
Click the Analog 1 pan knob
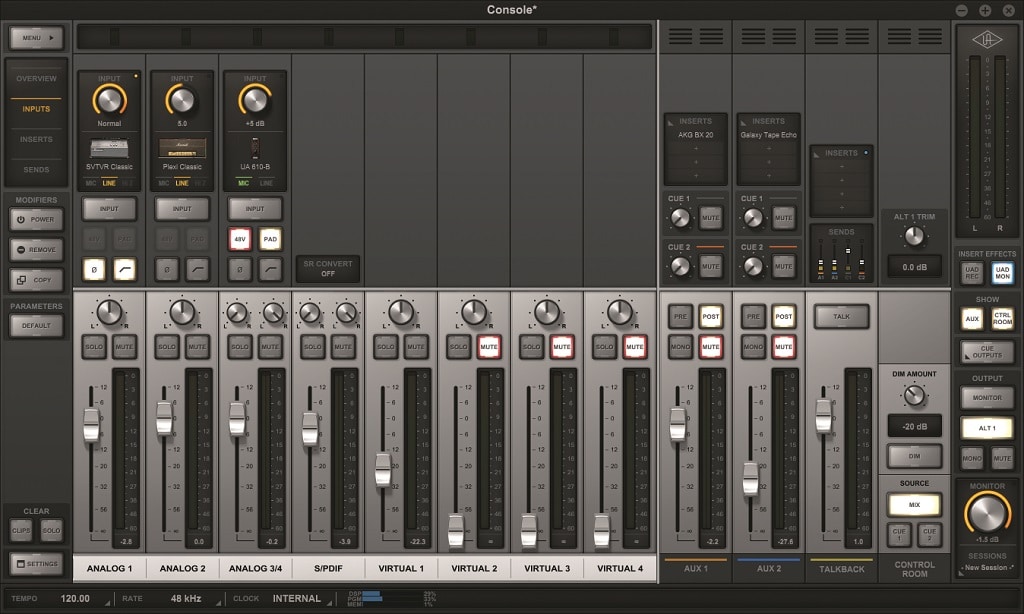(109, 312)
